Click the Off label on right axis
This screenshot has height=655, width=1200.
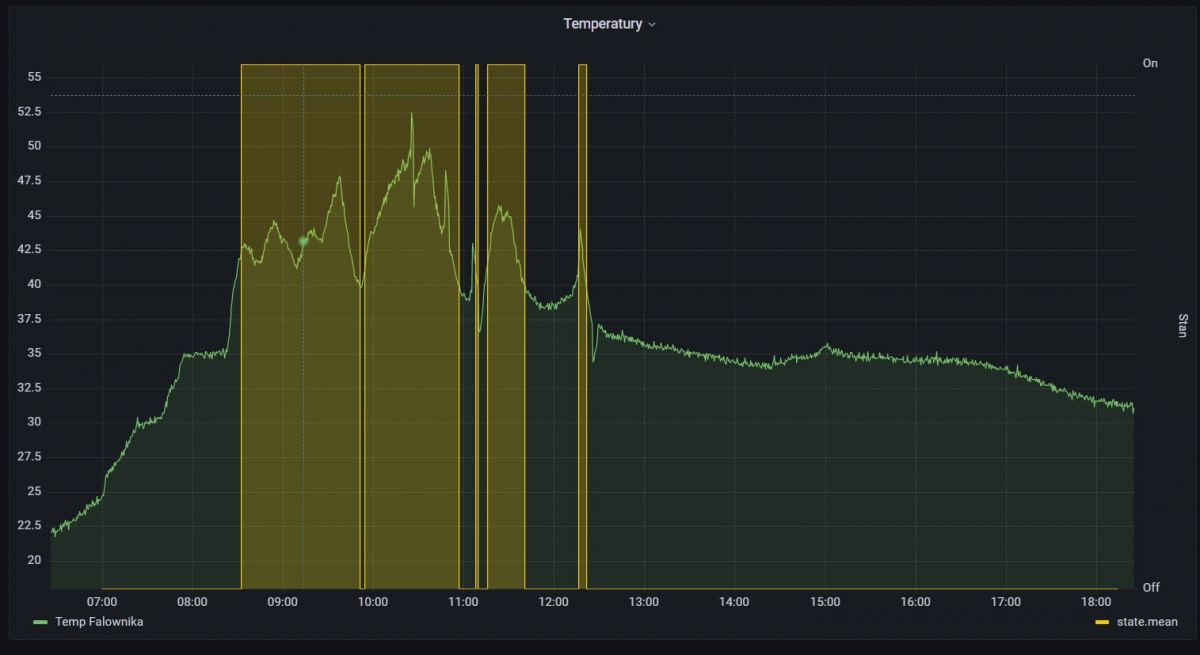[1151, 587]
